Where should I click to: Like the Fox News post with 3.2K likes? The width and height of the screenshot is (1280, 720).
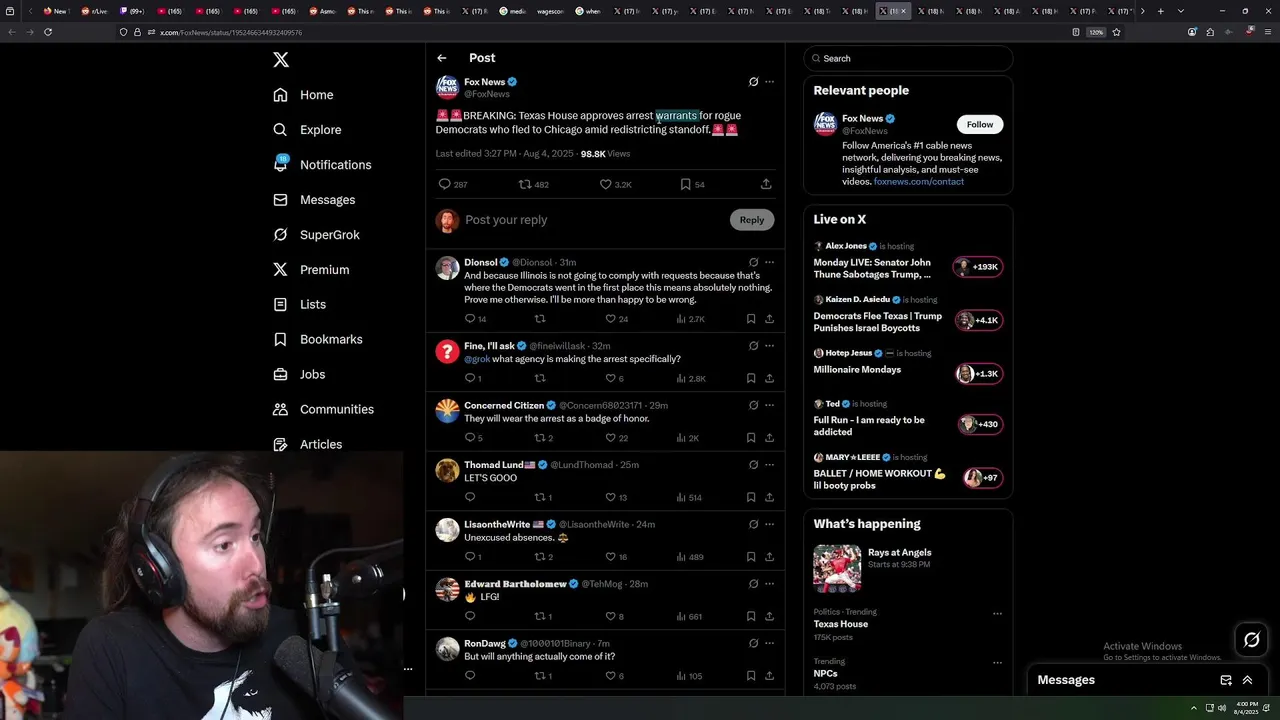615,184
